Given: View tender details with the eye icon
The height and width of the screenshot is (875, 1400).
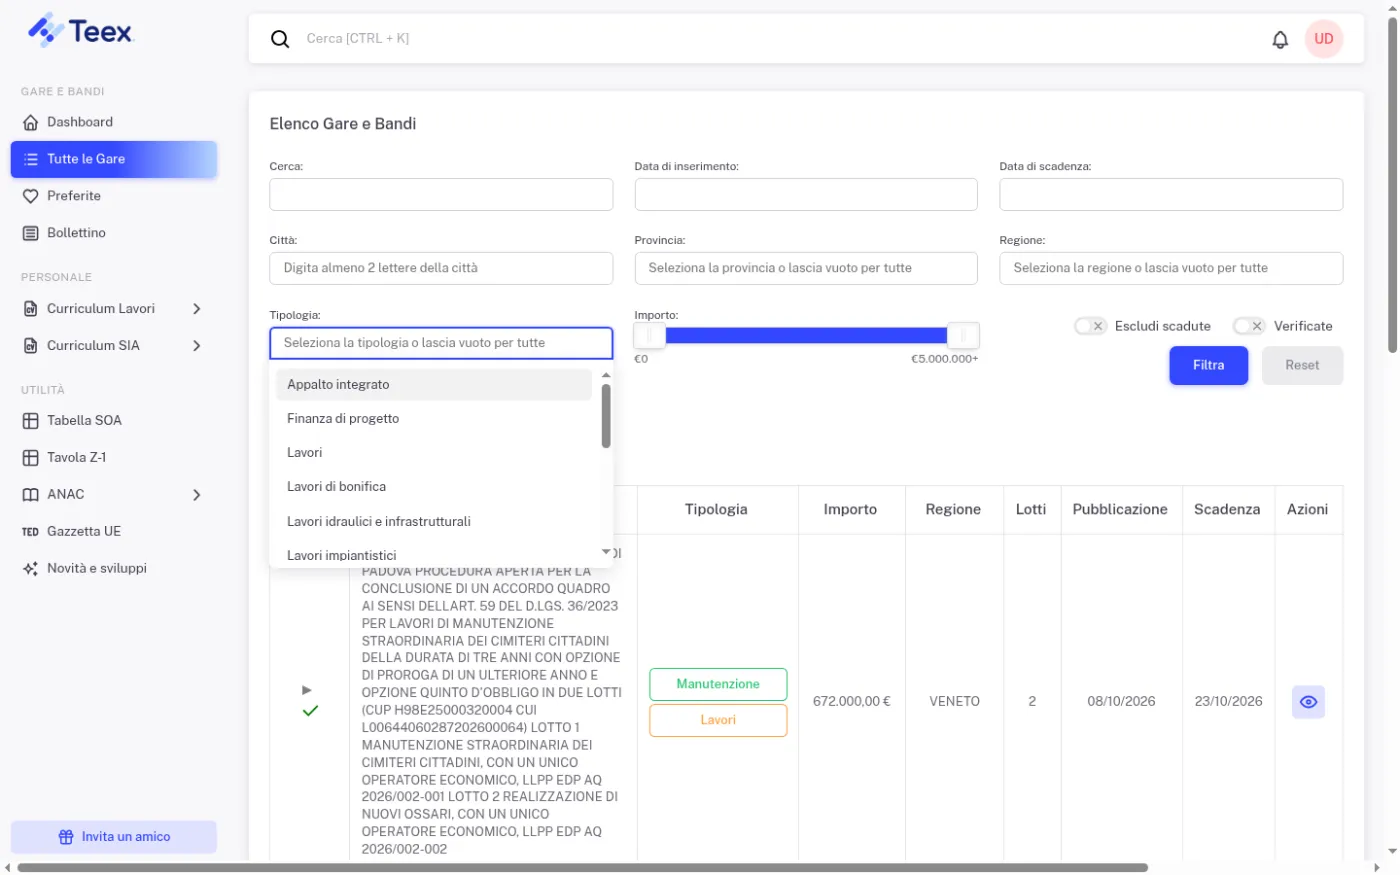Looking at the screenshot, I should tap(1308, 702).
